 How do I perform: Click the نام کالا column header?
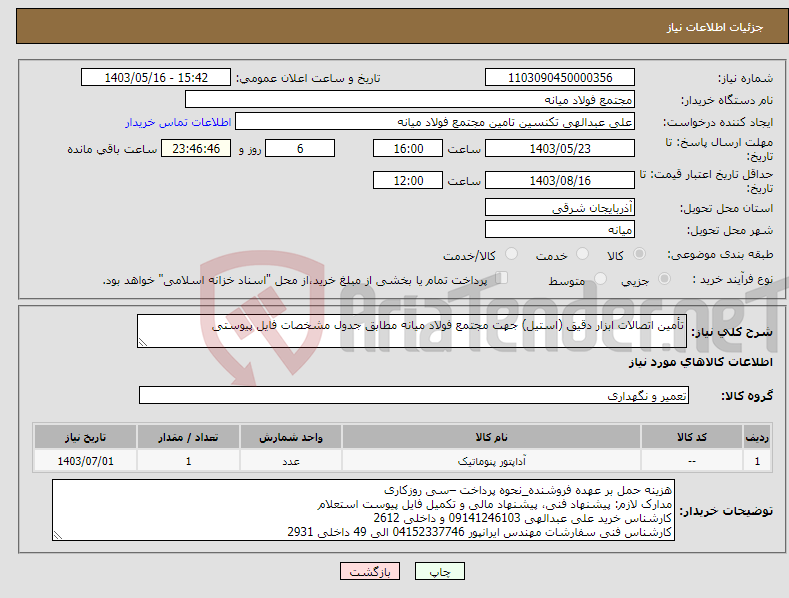(x=491, y=437)
